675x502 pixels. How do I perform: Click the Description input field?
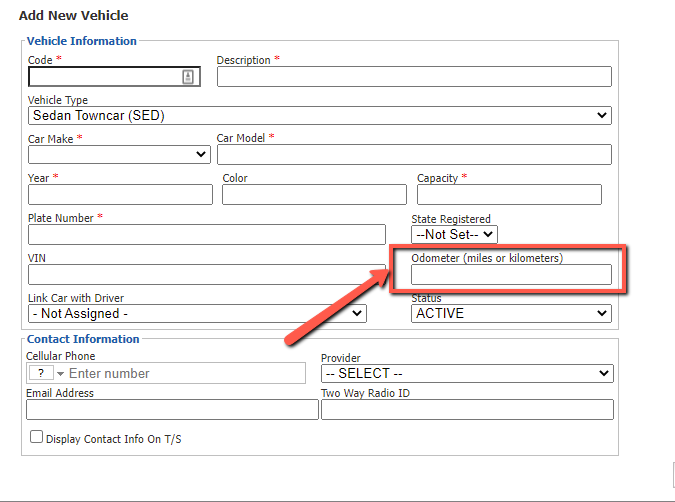coord(414,77)
